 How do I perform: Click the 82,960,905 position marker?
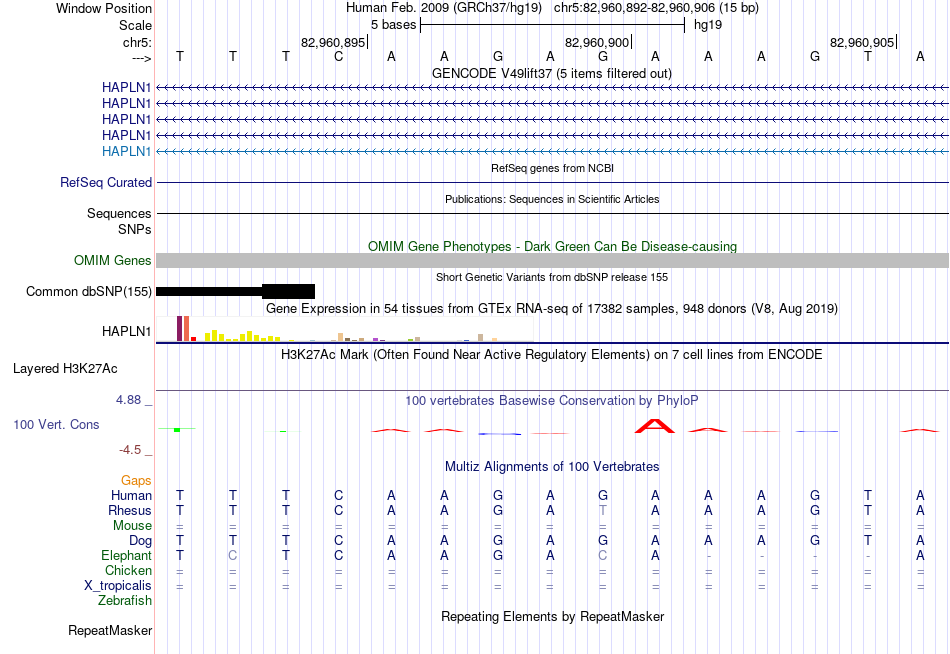pos(862,42)
